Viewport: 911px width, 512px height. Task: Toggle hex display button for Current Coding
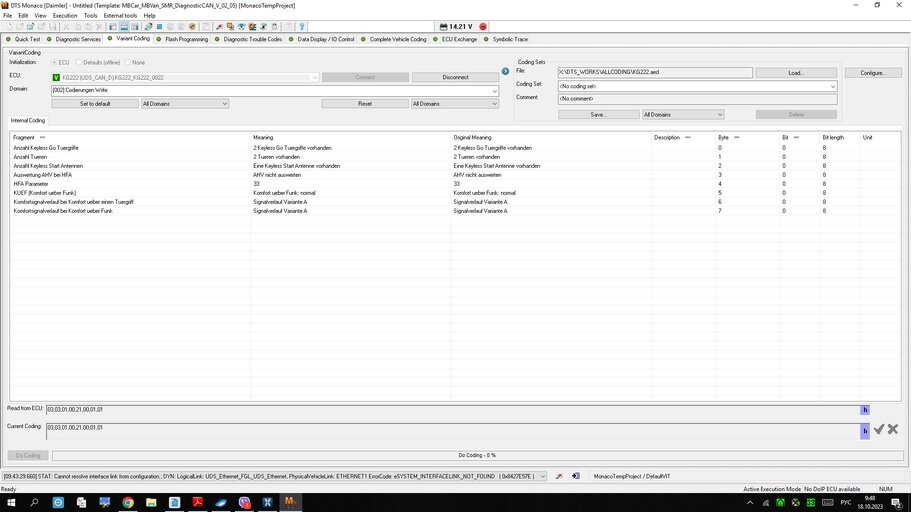pyautogui.click(x=865, y=431)
